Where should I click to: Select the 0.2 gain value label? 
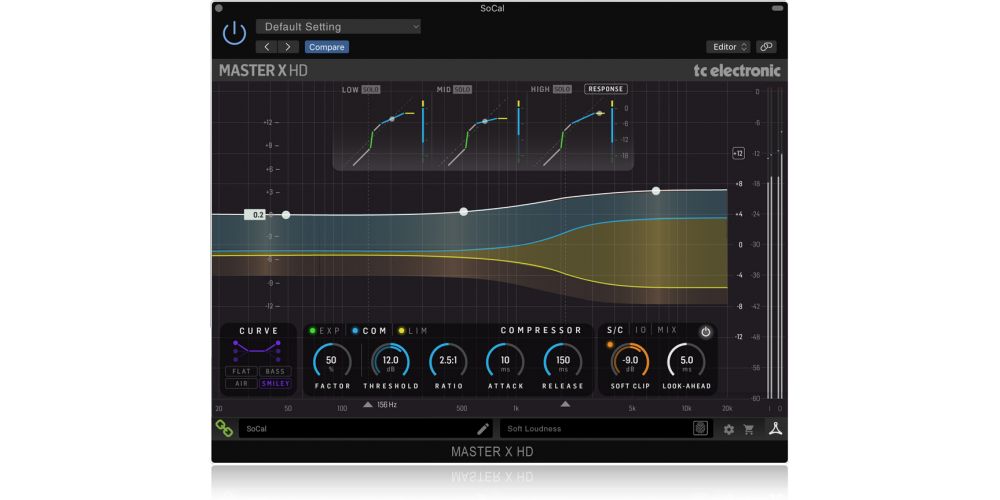coord(256,215)
